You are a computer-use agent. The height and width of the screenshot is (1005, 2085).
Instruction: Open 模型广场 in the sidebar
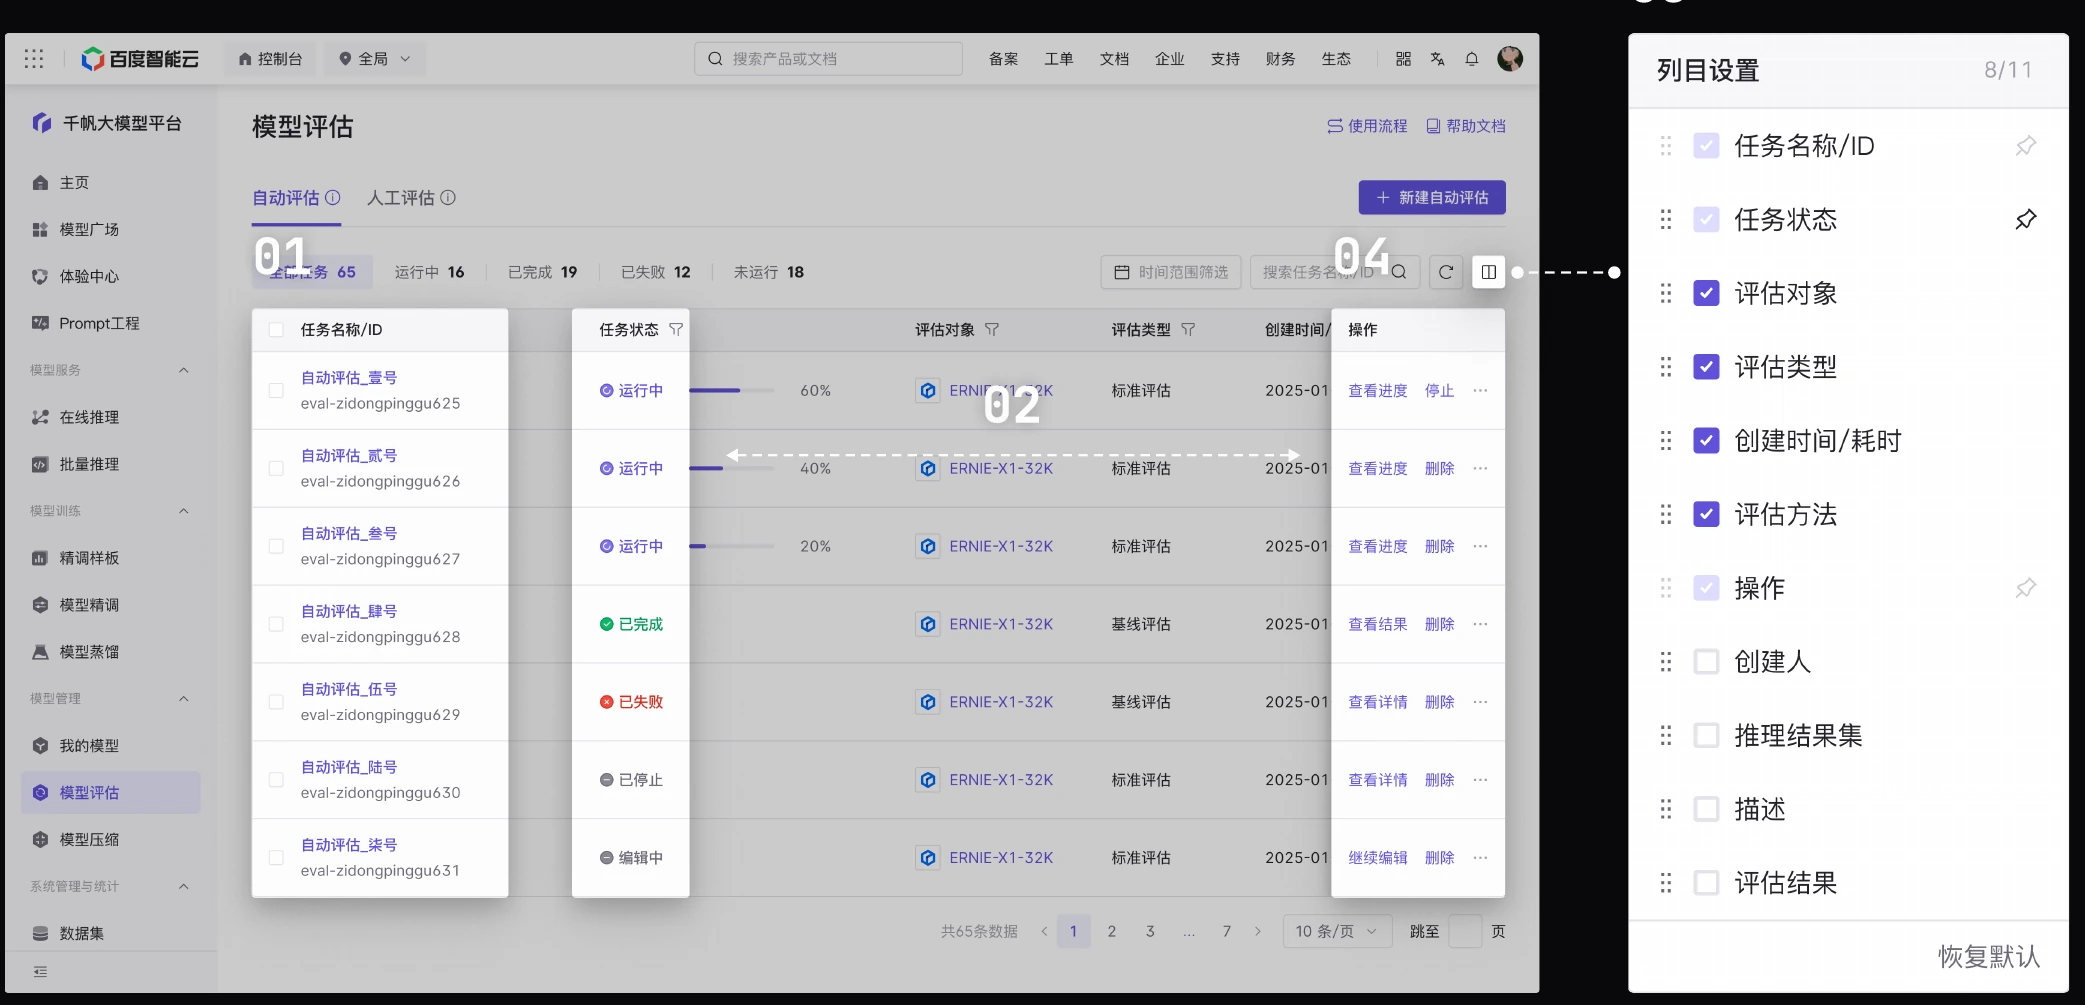pos(89,230)
